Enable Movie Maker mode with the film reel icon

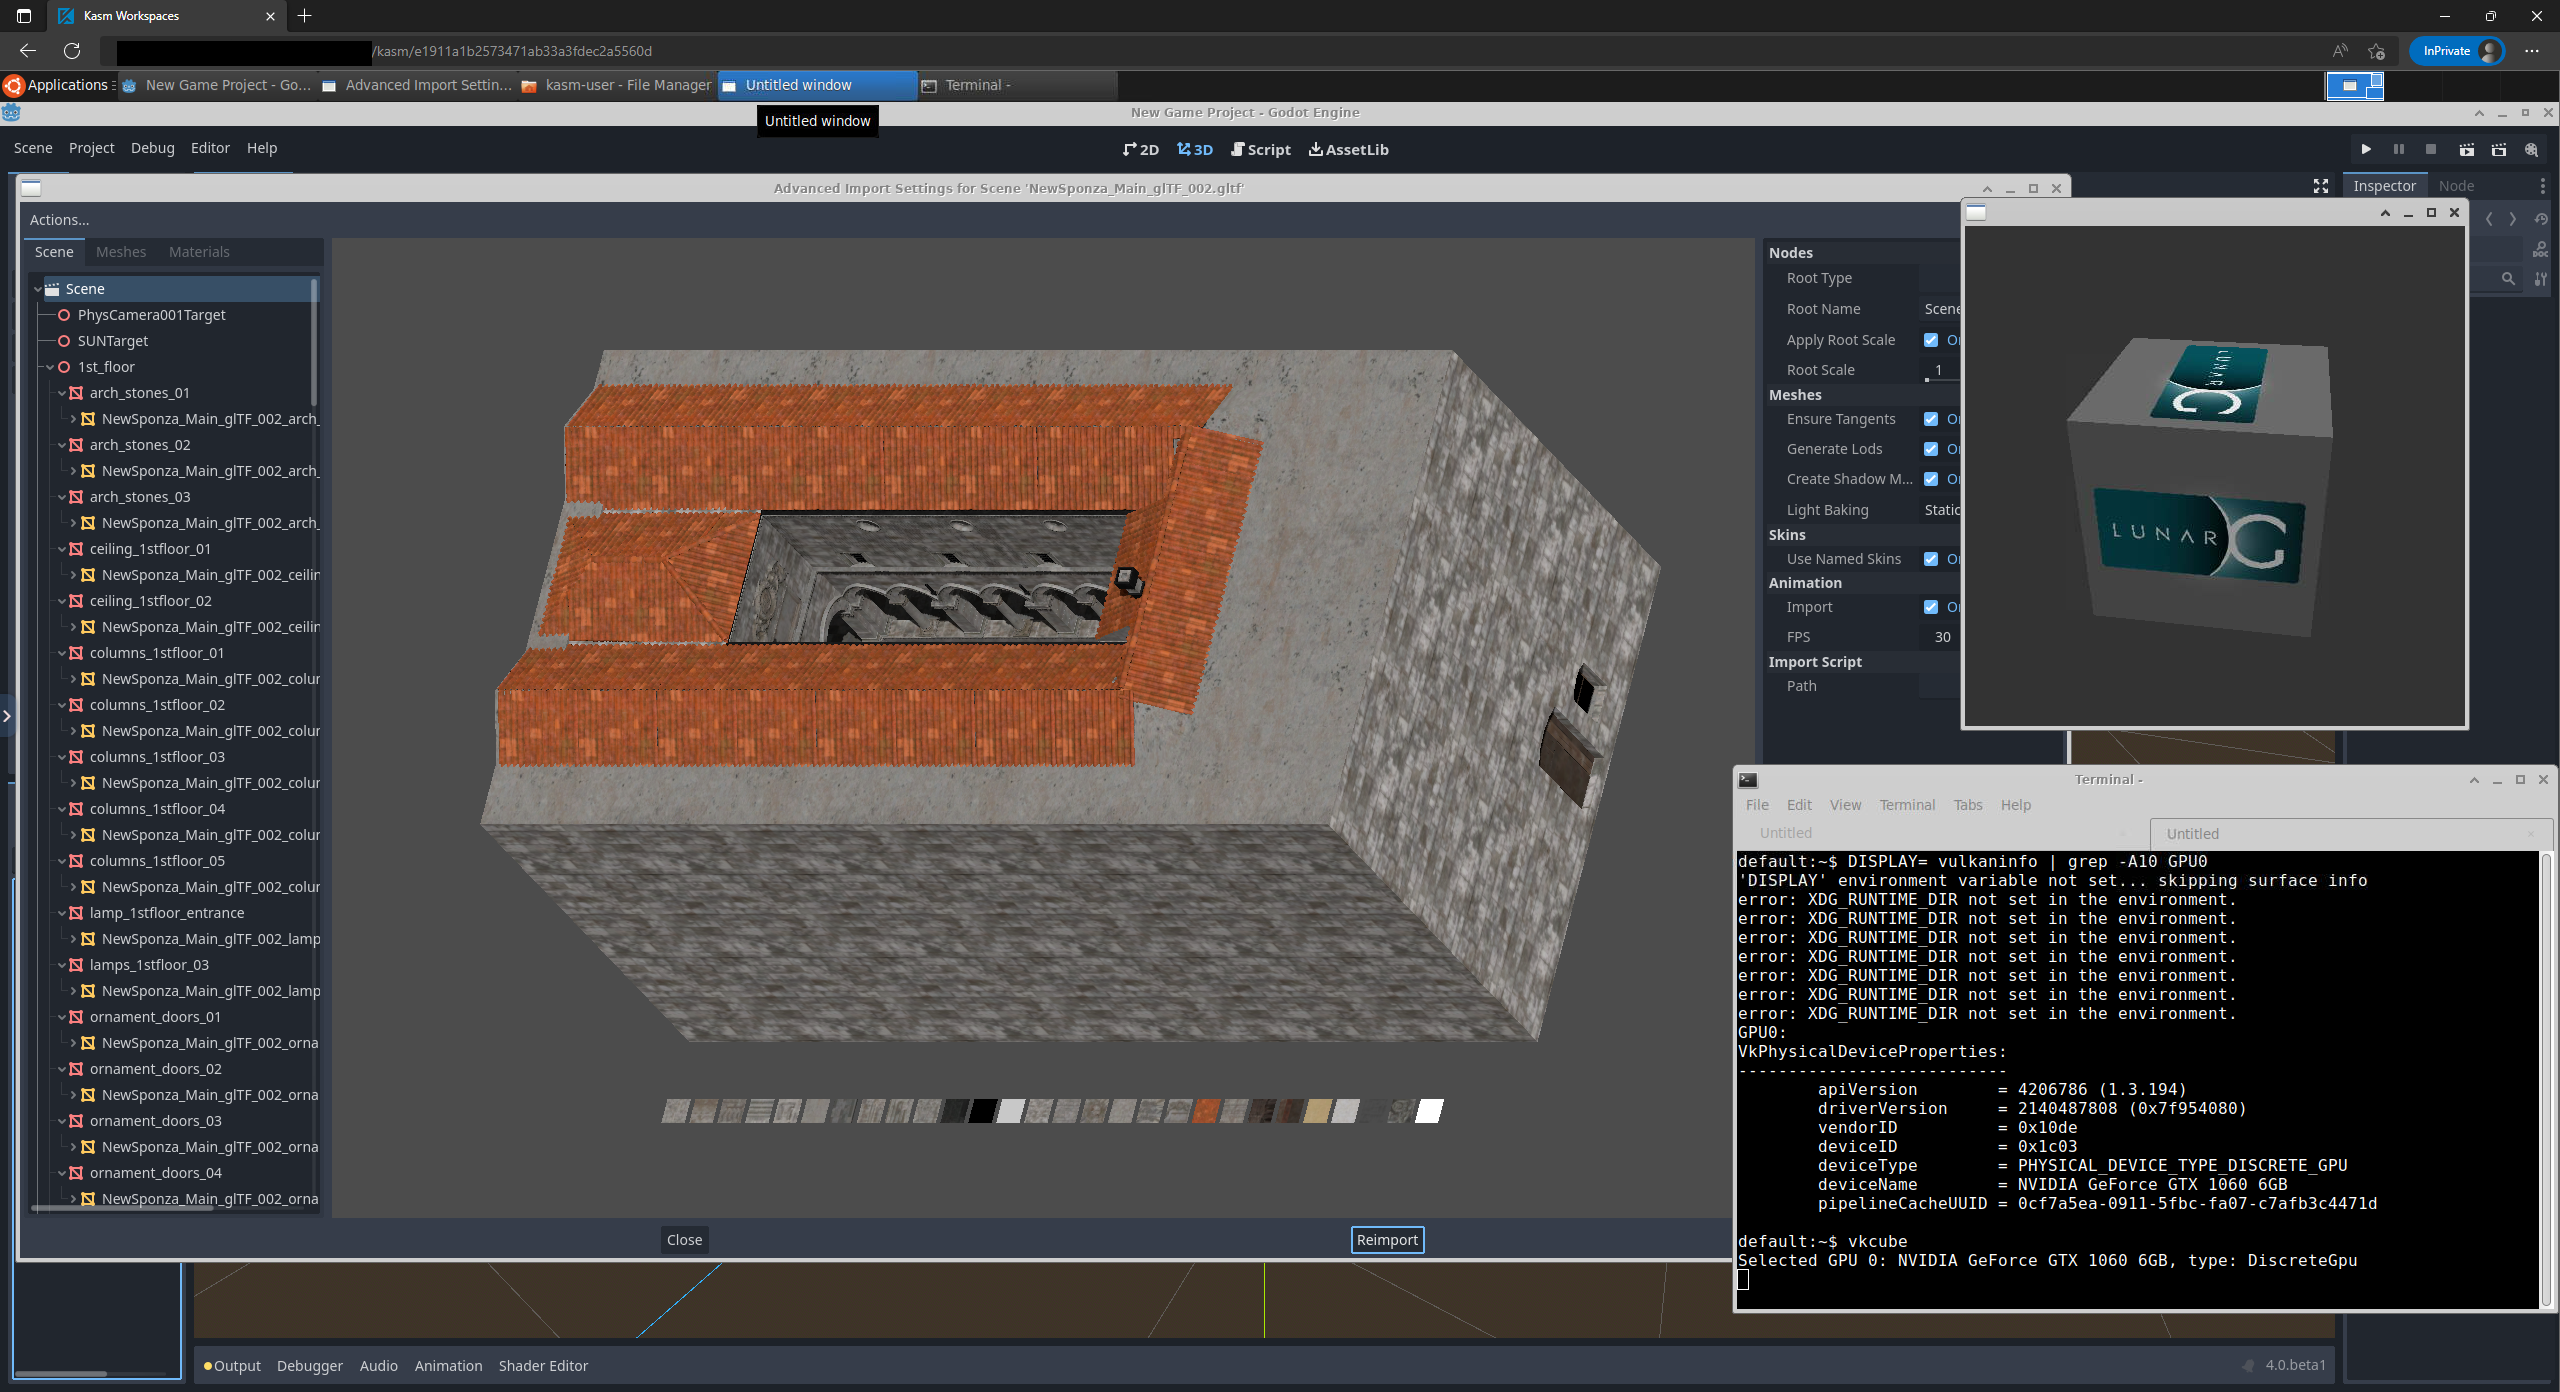[x=2534, y=149]
